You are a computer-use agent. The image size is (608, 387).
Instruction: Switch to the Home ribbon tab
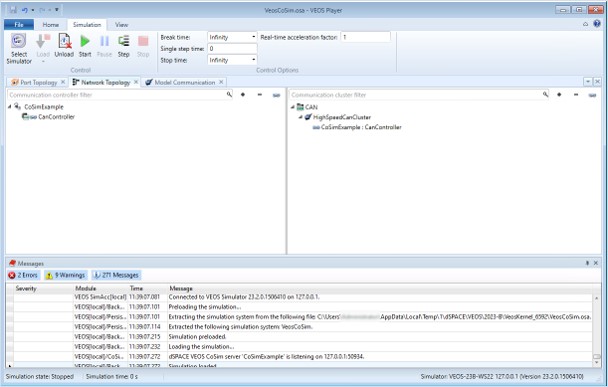point(51,24)
